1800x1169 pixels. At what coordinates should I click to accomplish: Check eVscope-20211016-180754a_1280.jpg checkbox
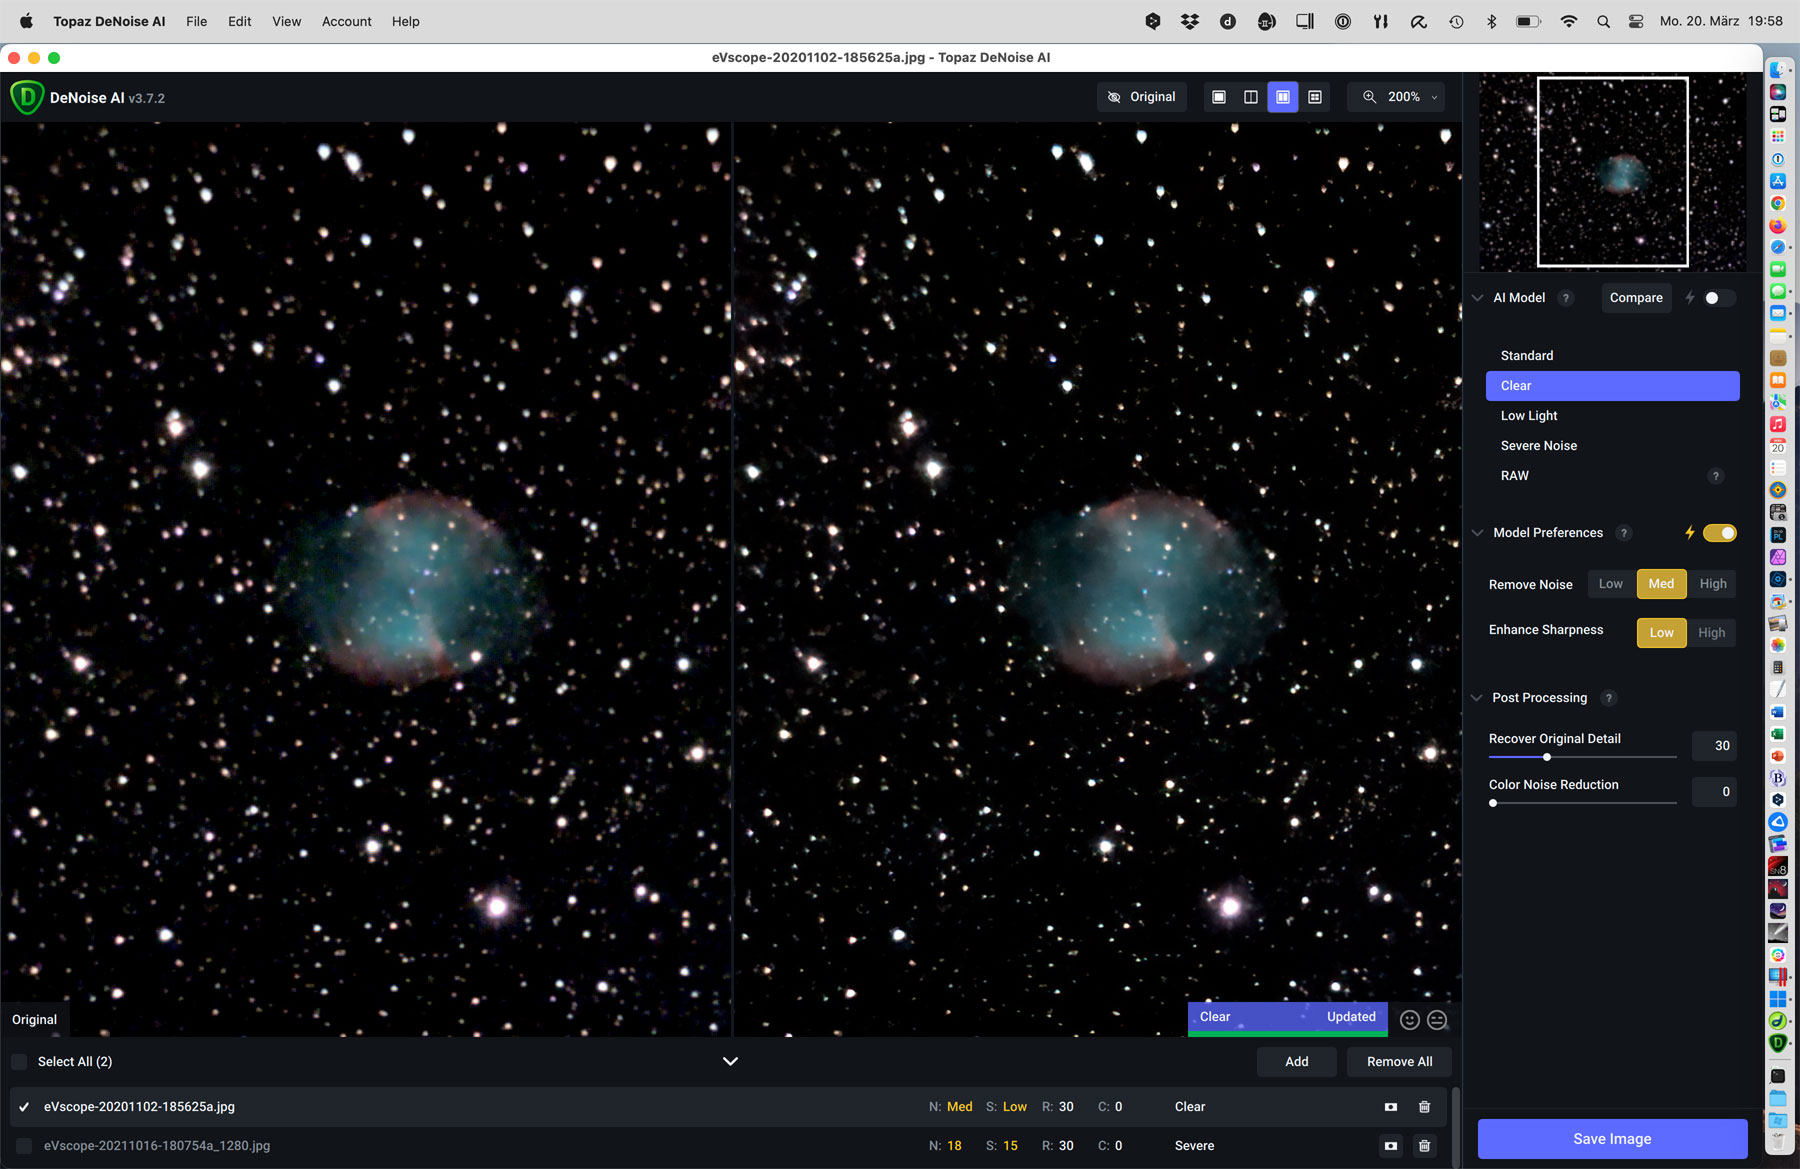(x=24, y=1146)
